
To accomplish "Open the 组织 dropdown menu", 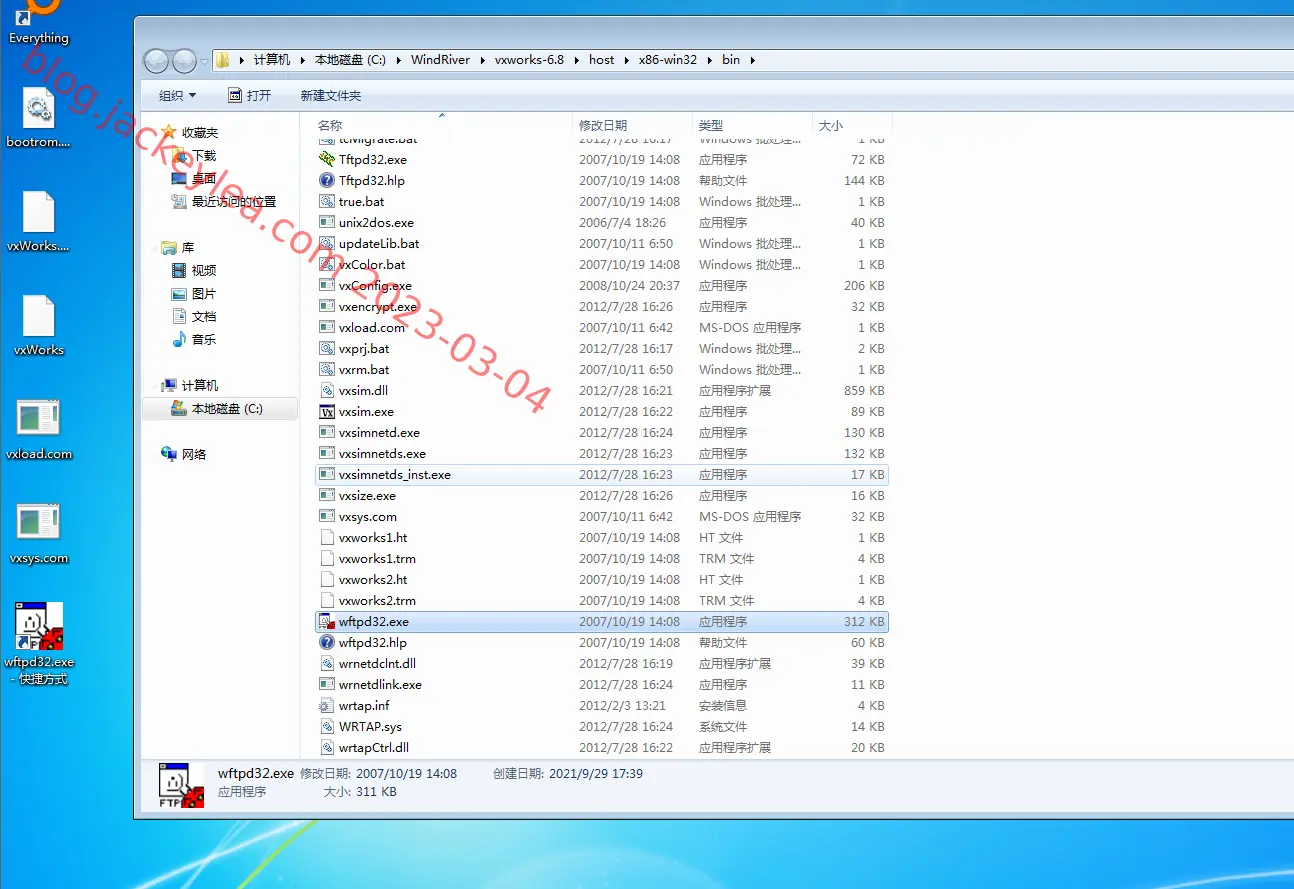I will 178,96.
